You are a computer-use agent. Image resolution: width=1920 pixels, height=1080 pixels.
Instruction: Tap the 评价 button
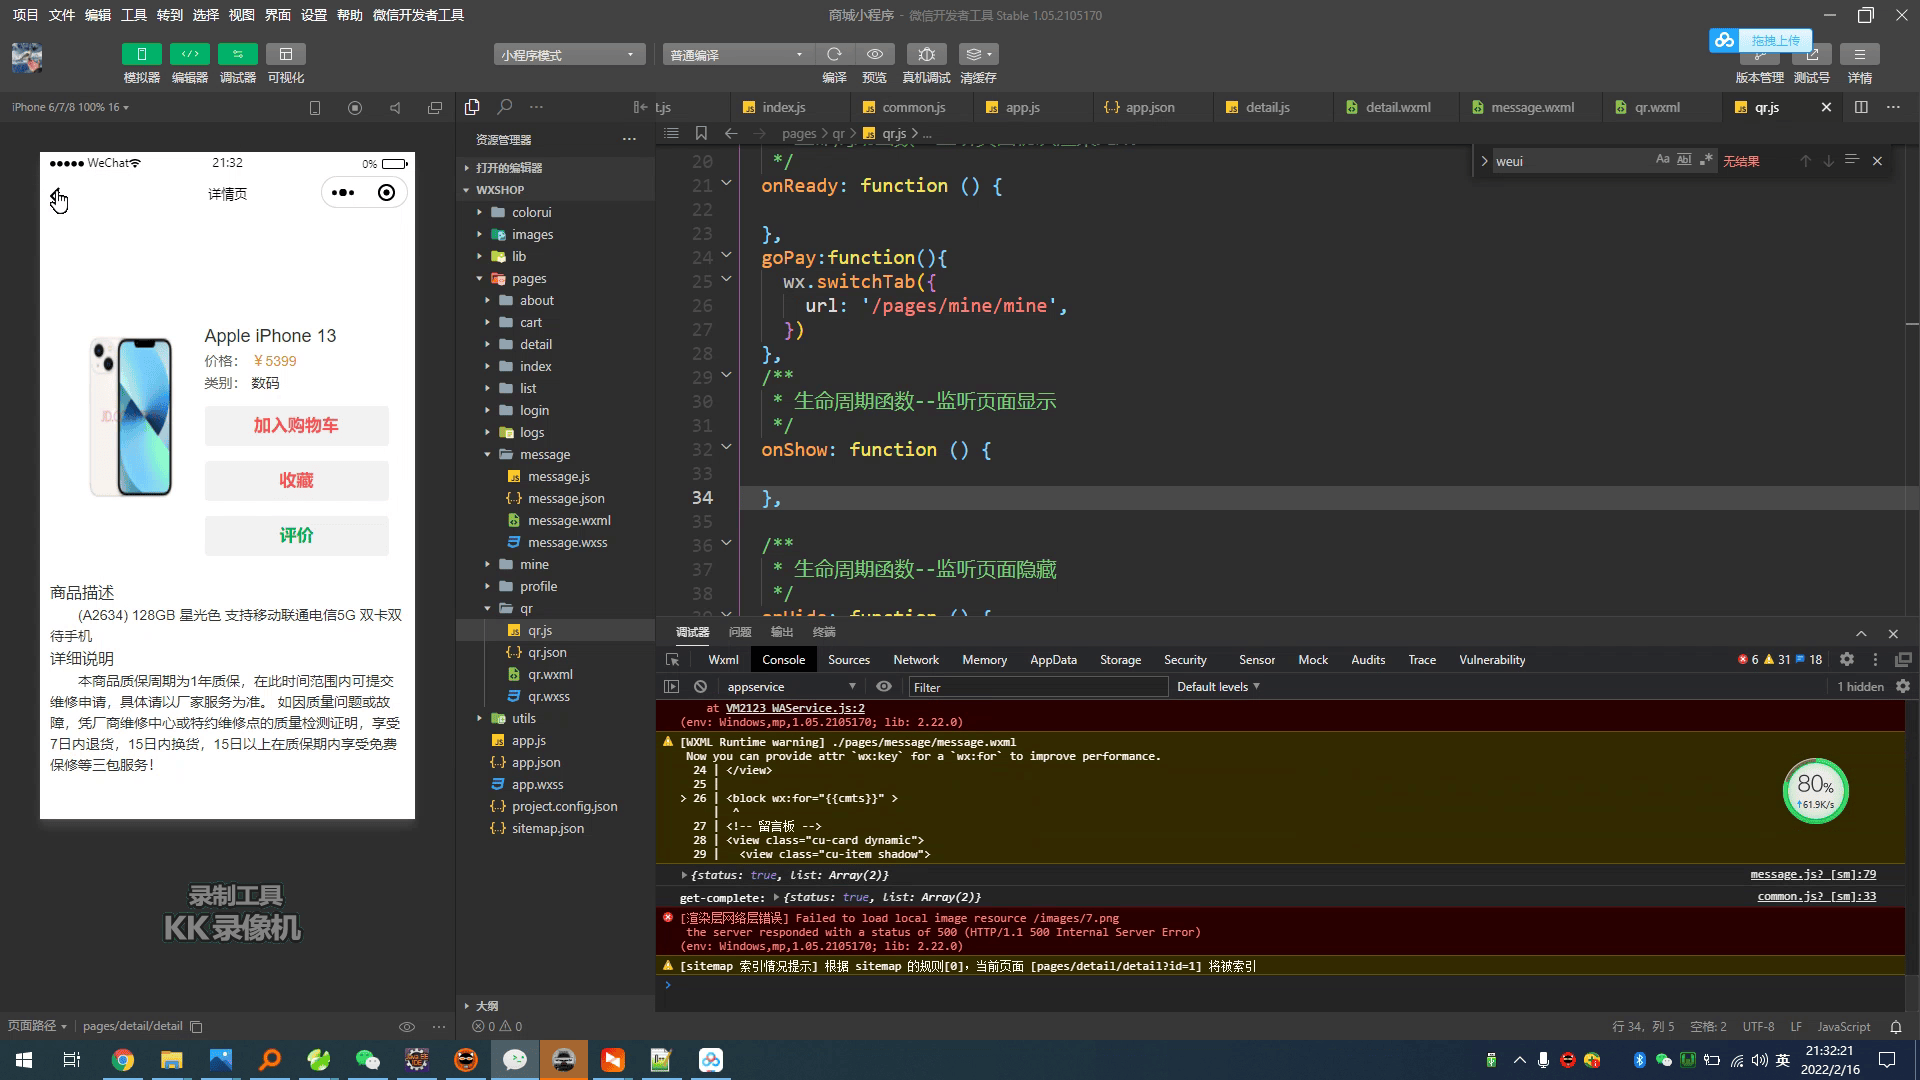coord(296,535)
